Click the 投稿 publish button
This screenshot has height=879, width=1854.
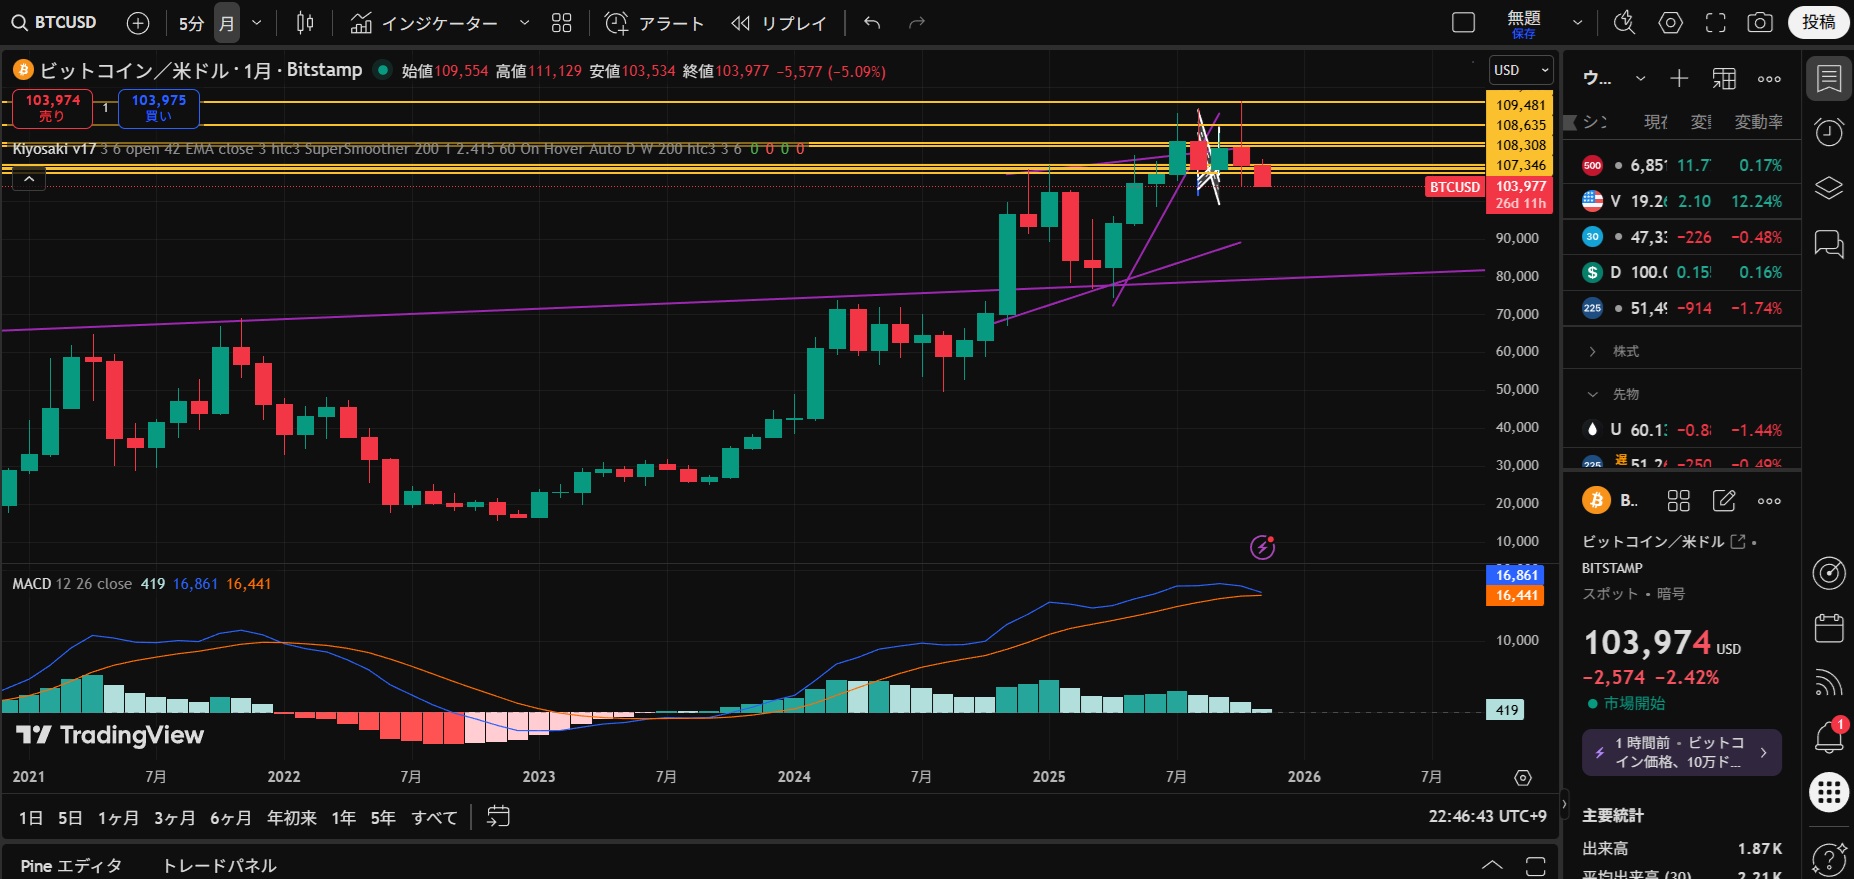point(1818,22)
